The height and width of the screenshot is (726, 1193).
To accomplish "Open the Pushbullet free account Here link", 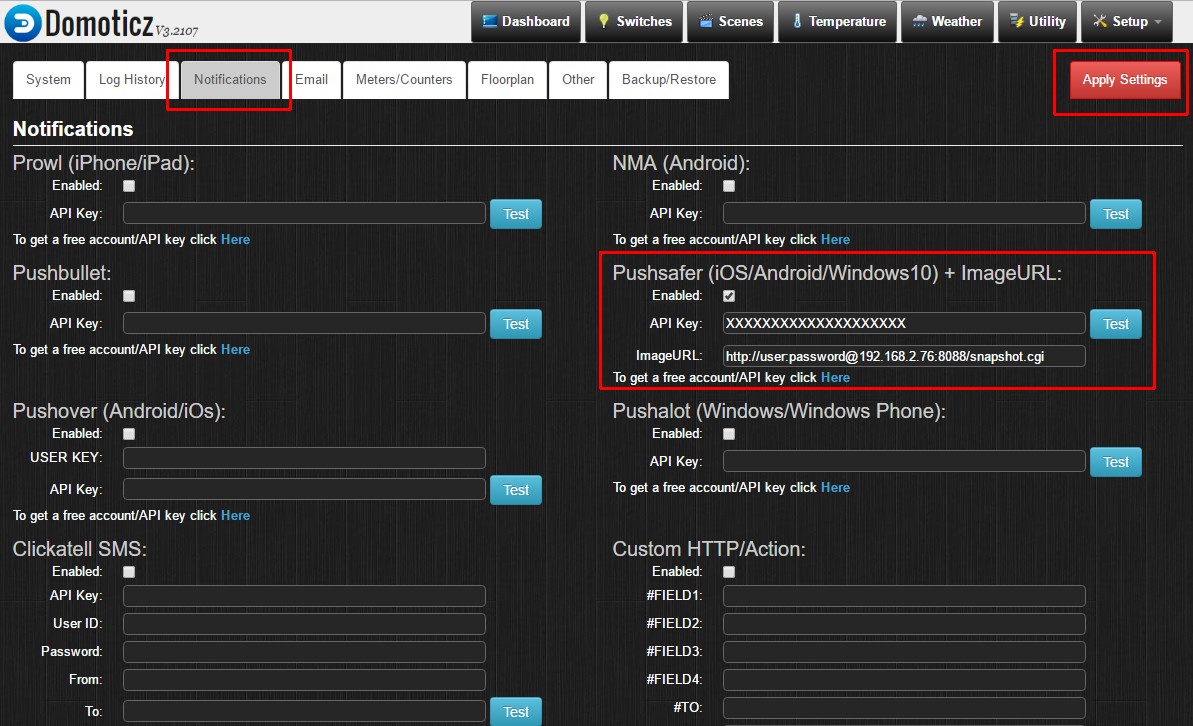I will tap(235, 350).
